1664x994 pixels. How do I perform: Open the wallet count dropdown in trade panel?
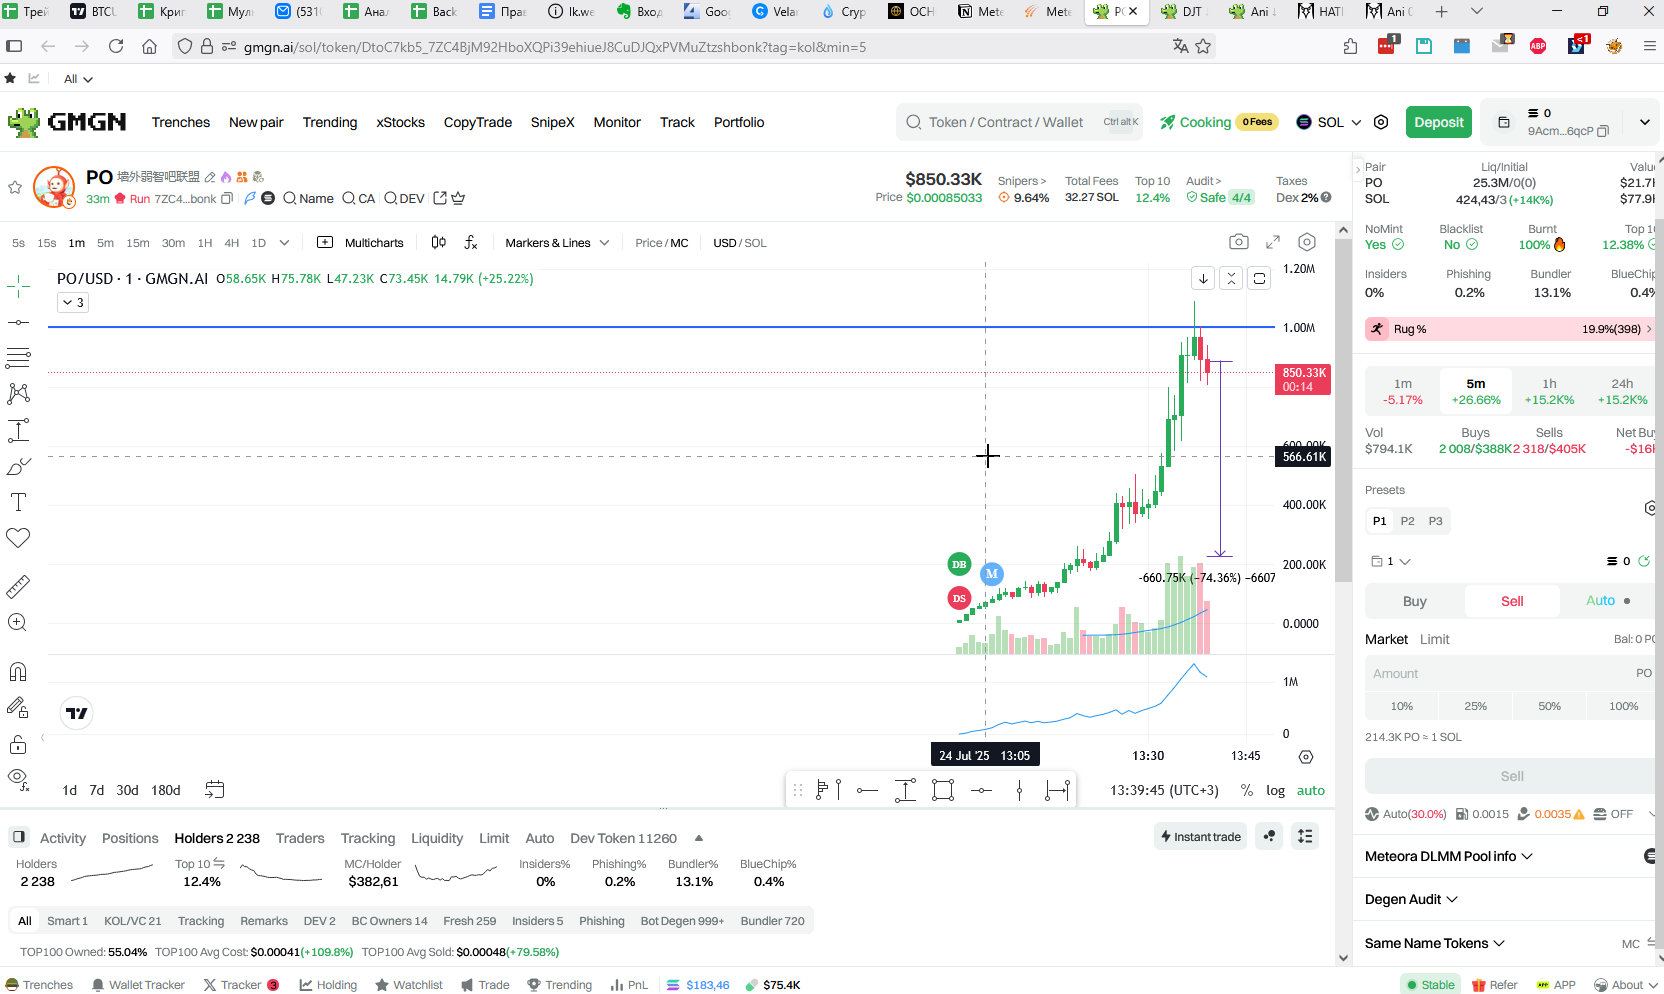pyautogui.click(x=1391, y=561)
